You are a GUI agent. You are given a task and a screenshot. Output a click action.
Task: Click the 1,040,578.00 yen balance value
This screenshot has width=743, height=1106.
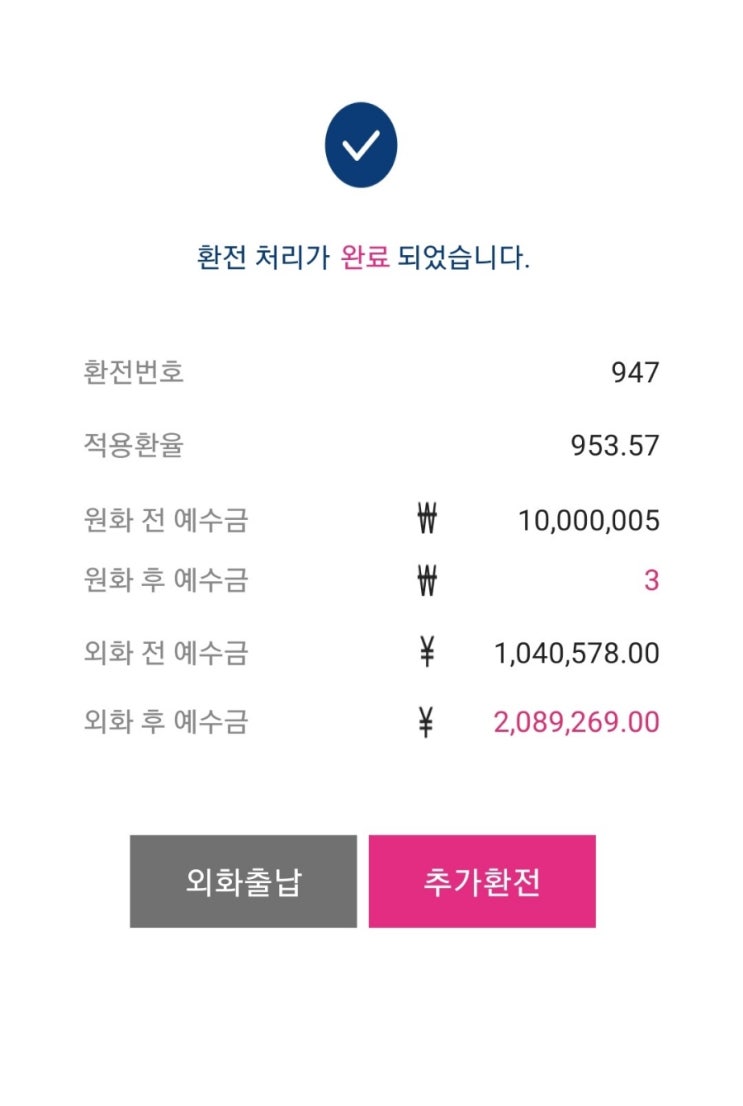577,654
